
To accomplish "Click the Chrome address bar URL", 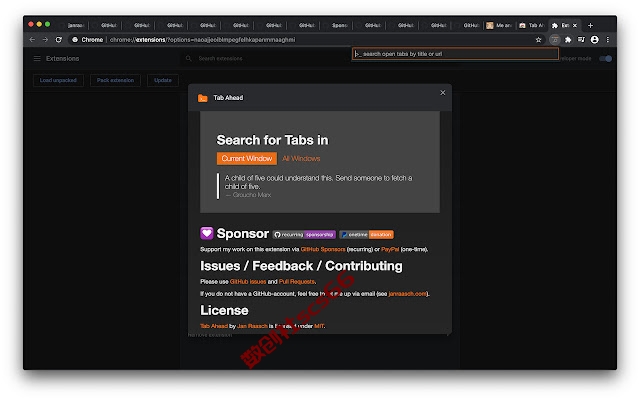I will point(202,40).
